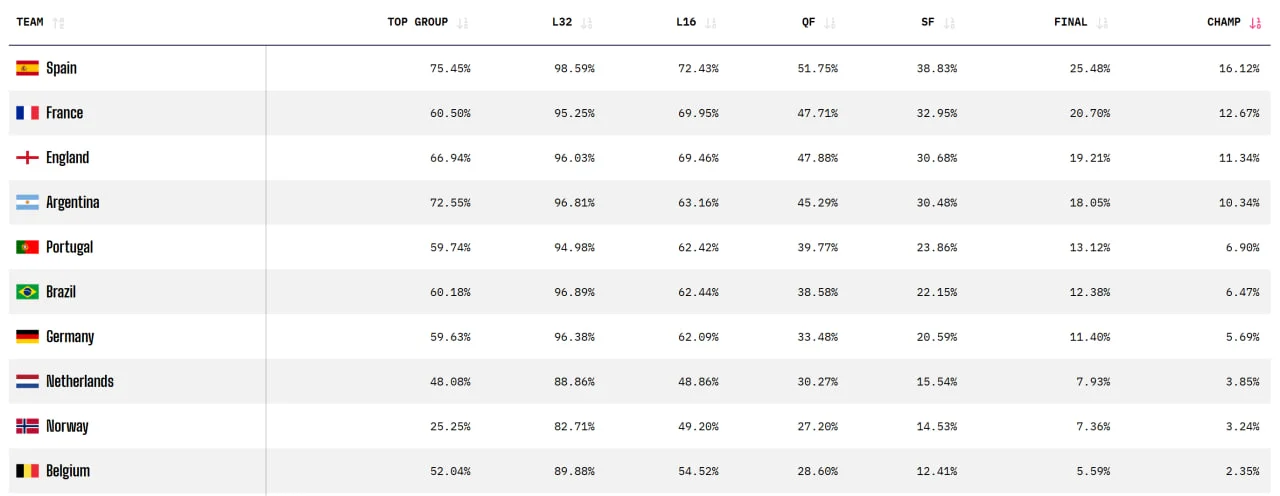
Task: Click the Belgium flag icon
Action: pyautogui.click(x=27, y=471)
